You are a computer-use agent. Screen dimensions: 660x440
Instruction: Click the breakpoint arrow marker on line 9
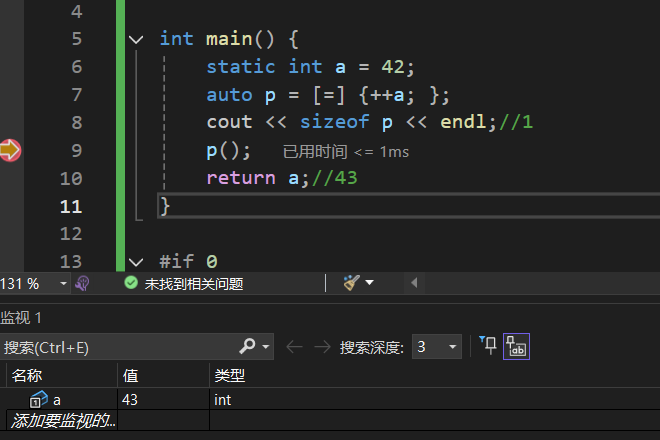(x=10, y=151)
